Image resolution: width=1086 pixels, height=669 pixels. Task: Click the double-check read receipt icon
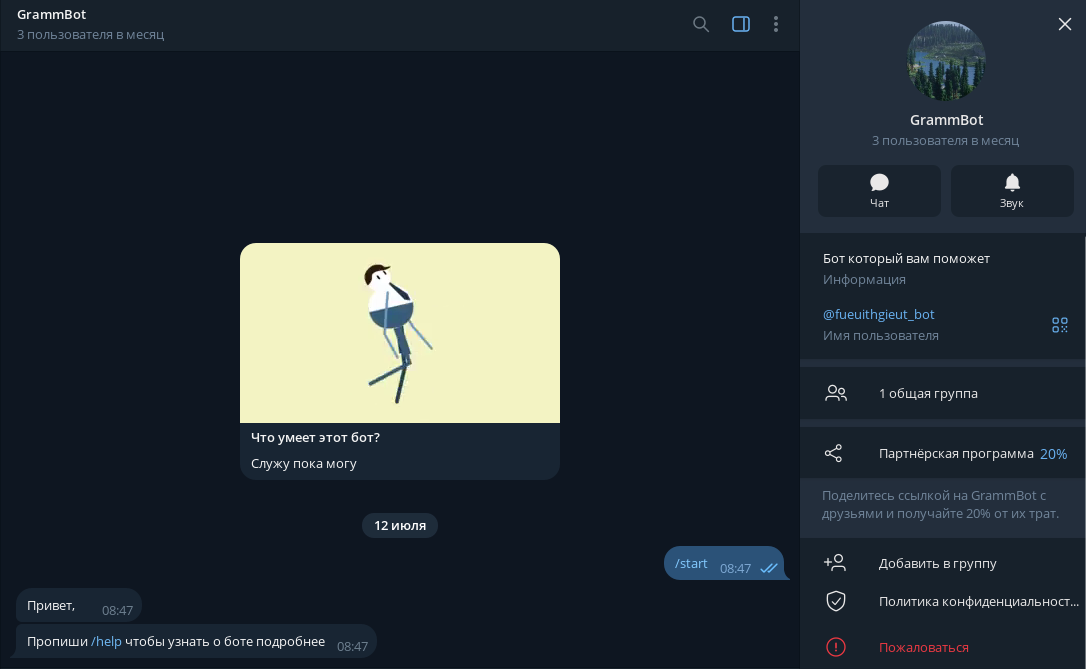pos(768,568)
